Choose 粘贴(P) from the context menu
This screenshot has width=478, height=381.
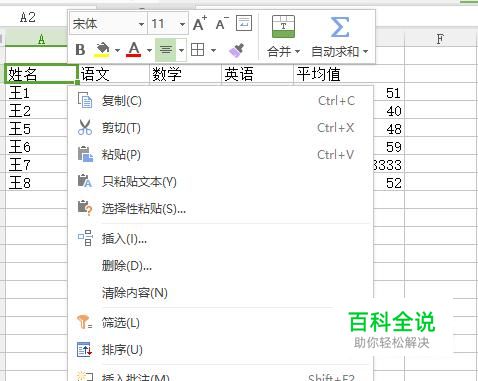(220, 154)
